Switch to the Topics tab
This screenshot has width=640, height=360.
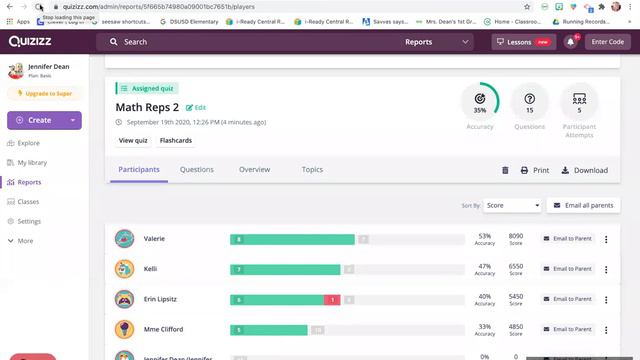point(312,170)
